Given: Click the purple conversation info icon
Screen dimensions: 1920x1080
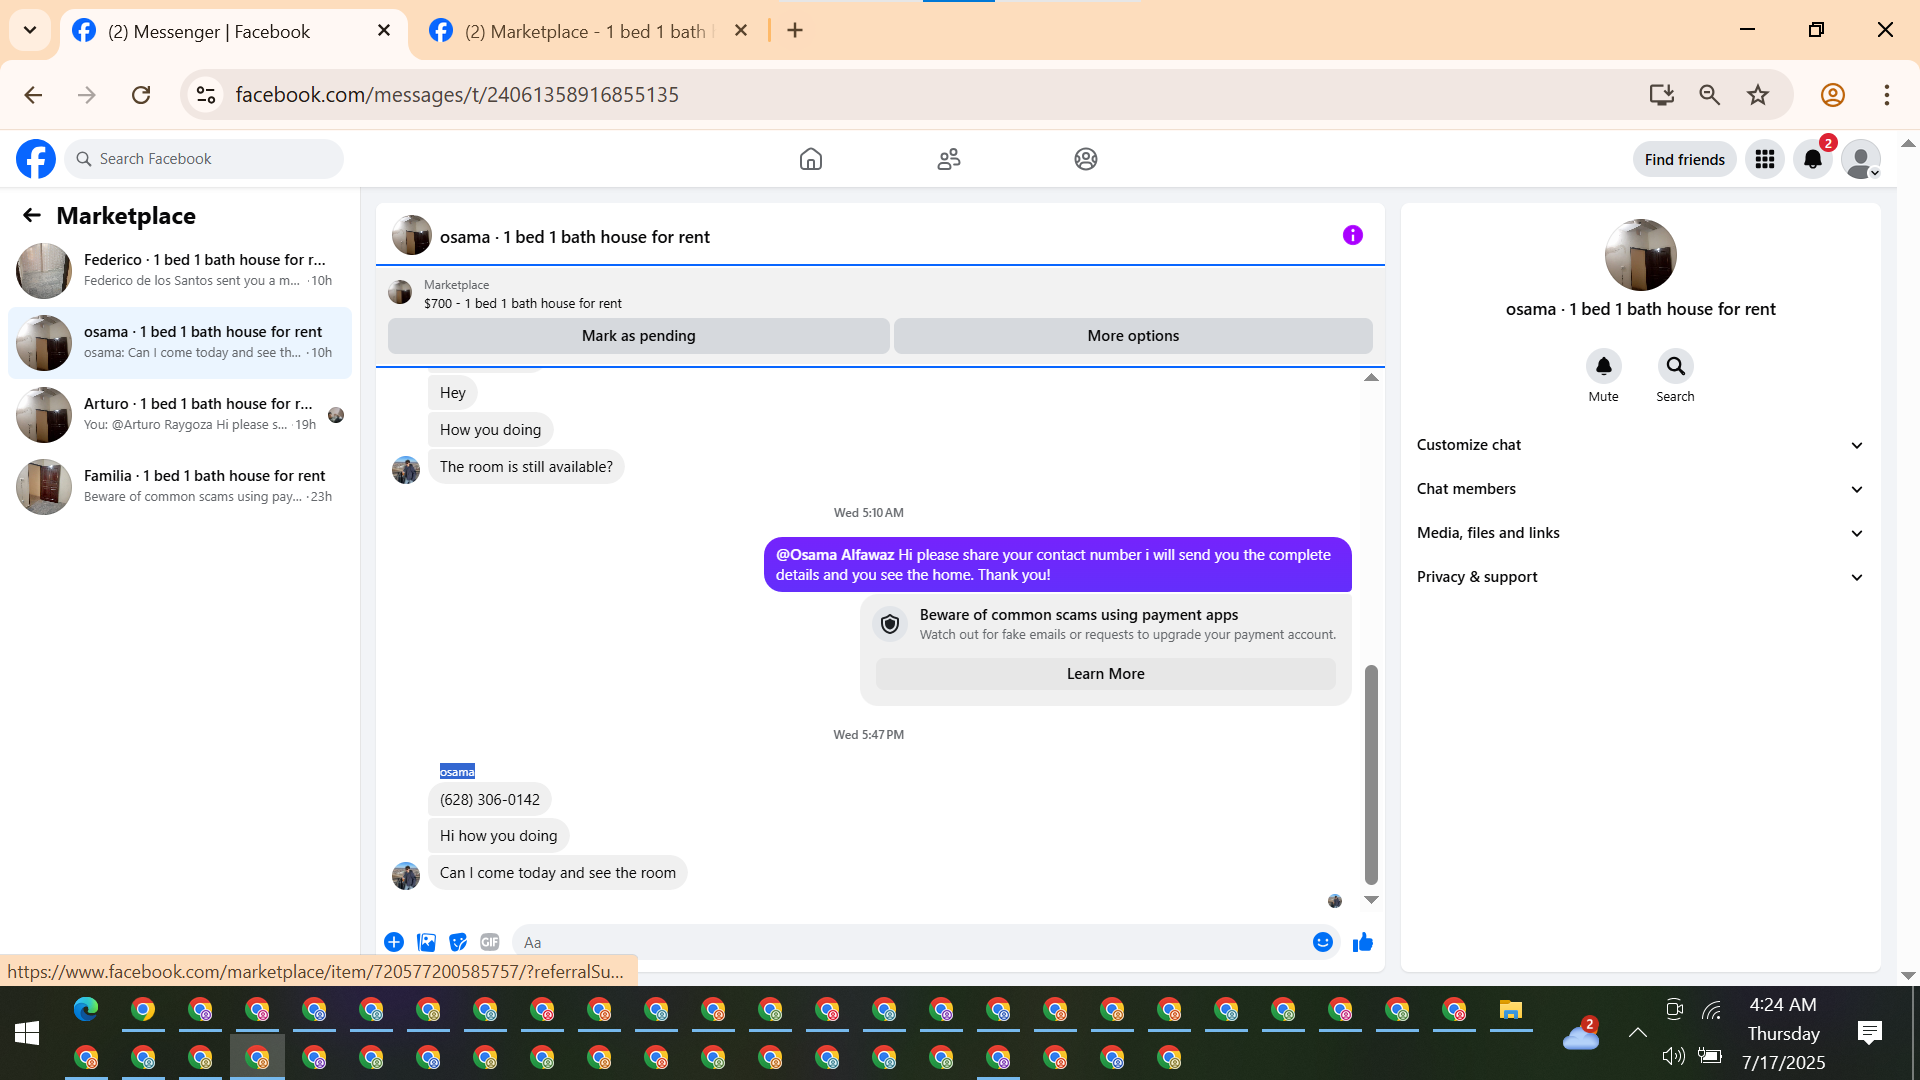Looking at the screenshot, I should pyautogui.click(x=1352, y=236).
